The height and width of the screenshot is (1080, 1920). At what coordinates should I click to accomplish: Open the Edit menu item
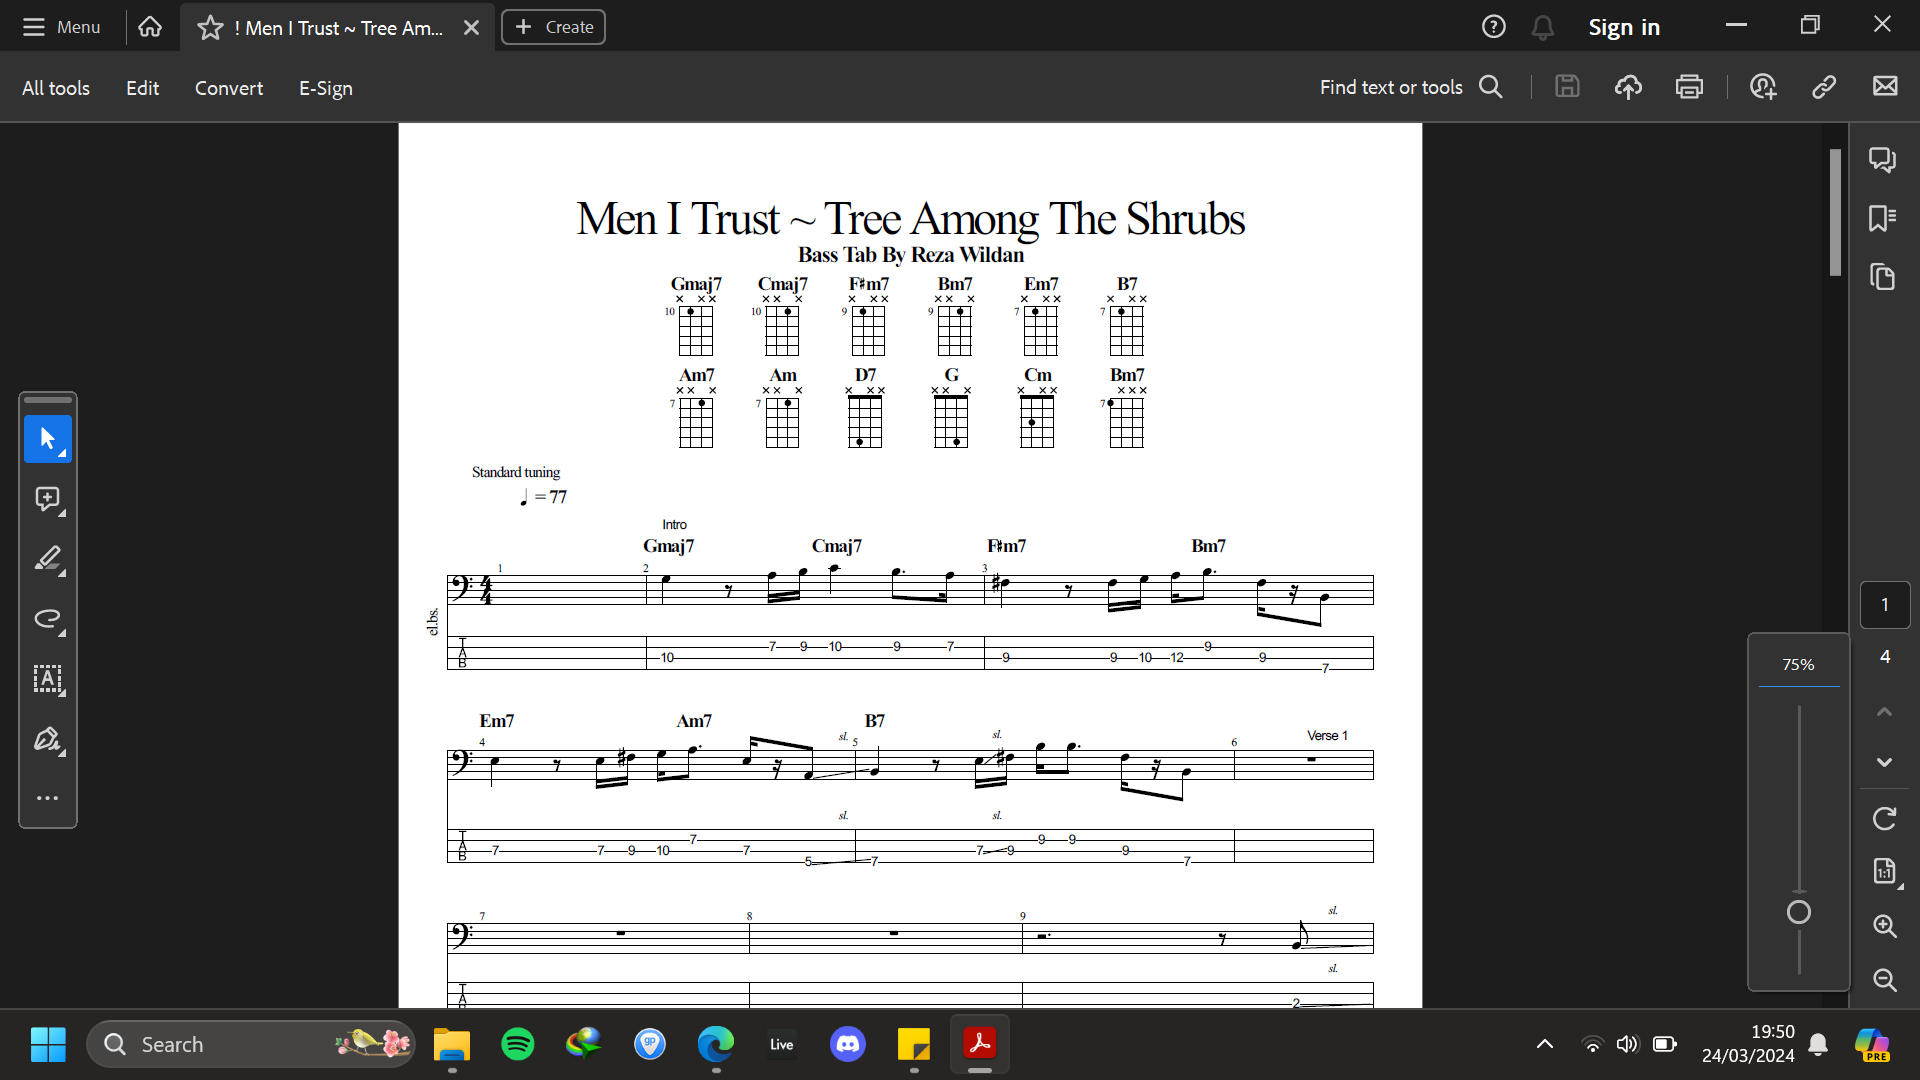[x=142, y=88]
